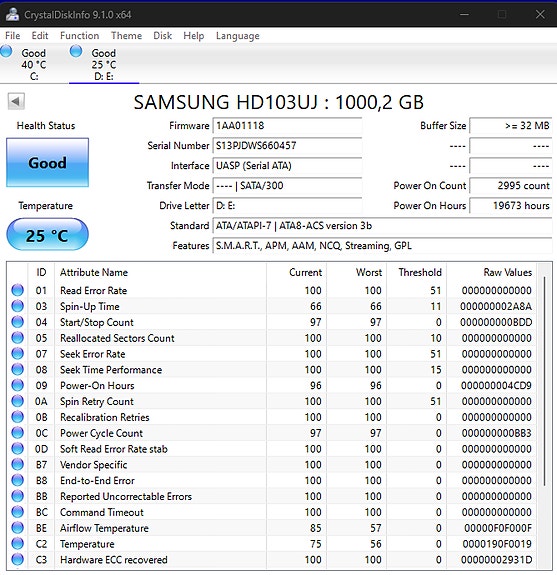Screen dimensions: 557x575
Task: Click status orb for Reallocated Sectors Count
Action: [x=17, y=338]
